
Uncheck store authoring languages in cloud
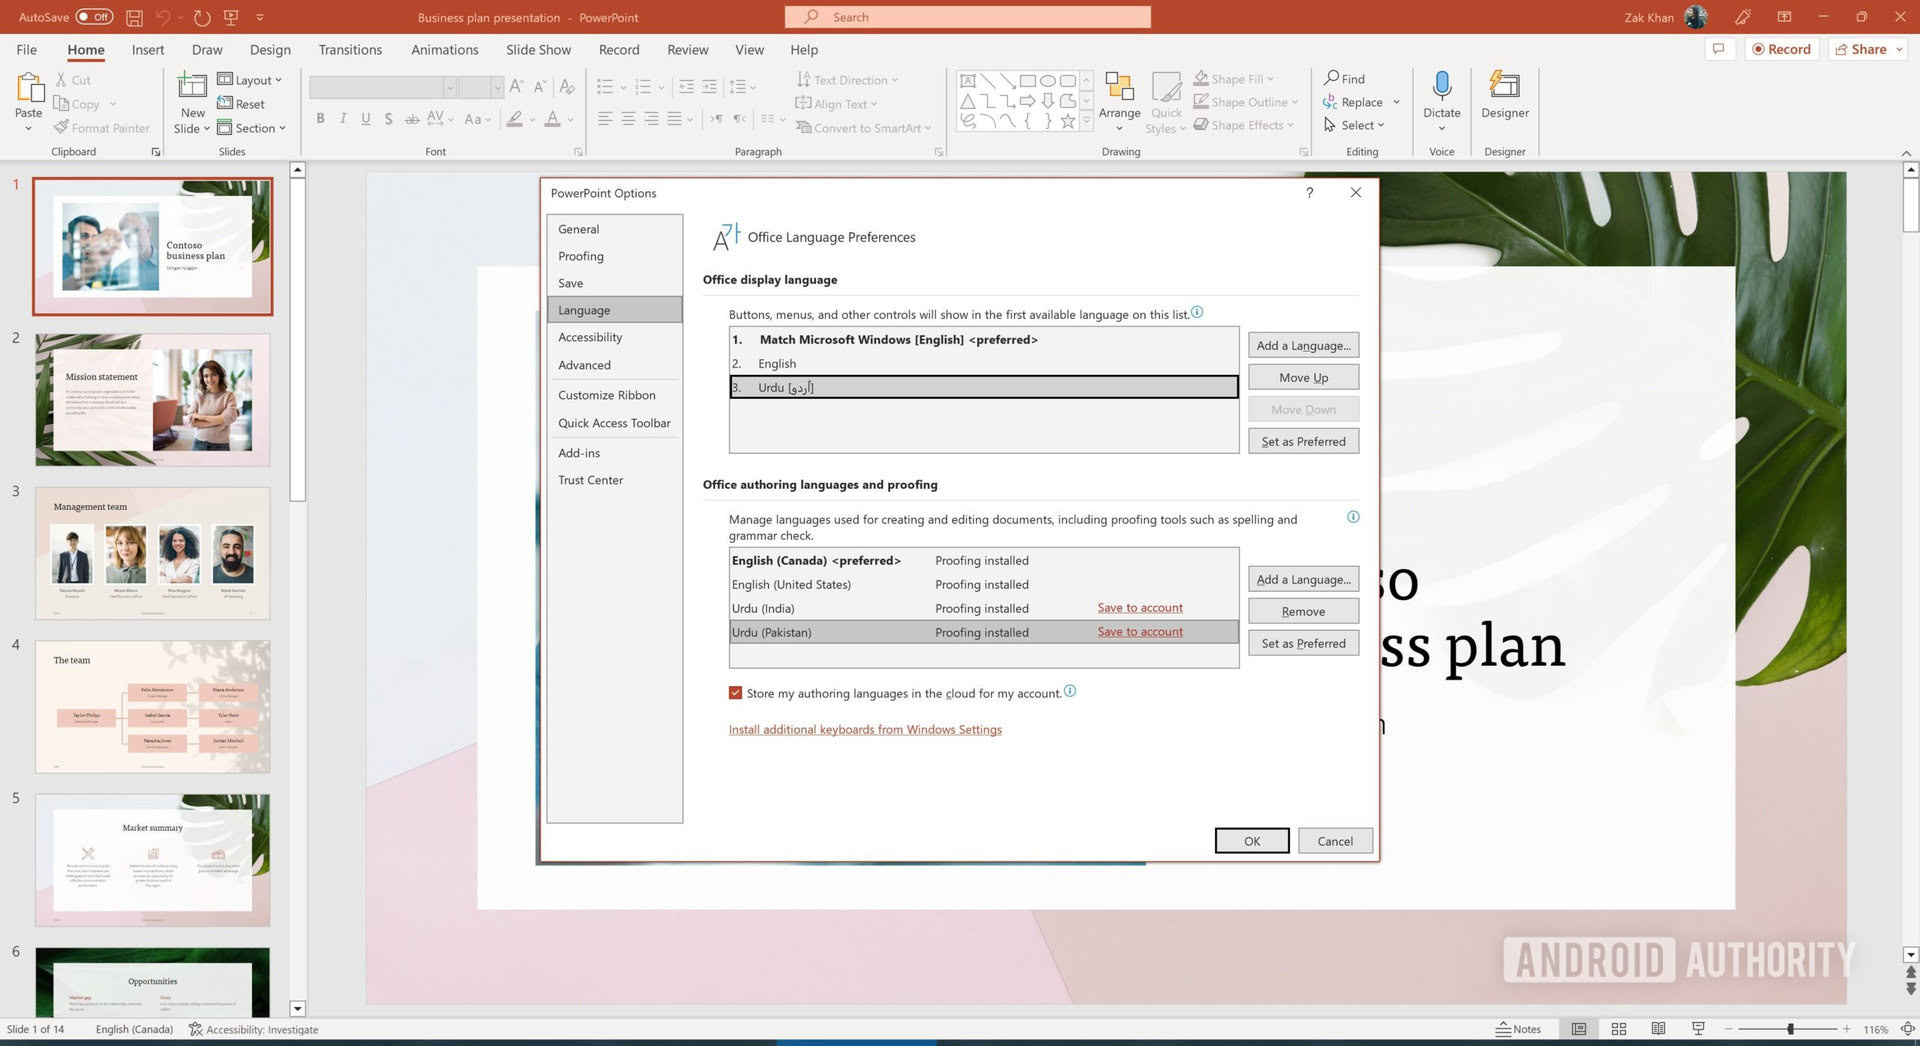pos(736,693)
